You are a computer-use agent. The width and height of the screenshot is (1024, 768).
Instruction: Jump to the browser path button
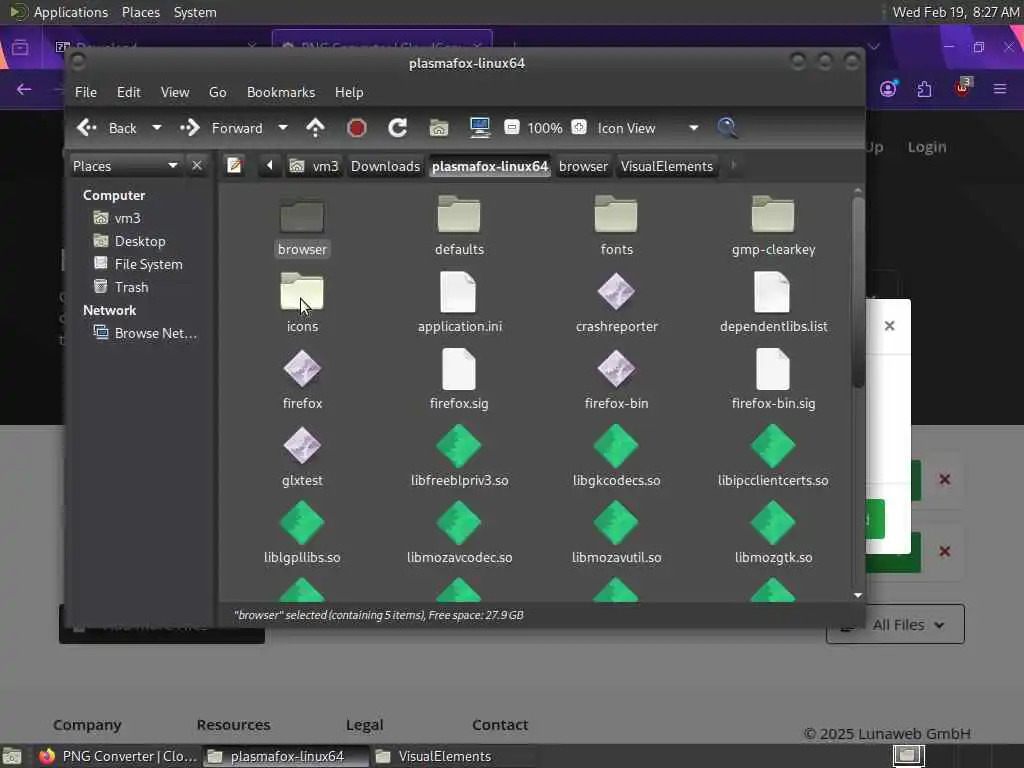pyautogui.click(x=583, y=166)
